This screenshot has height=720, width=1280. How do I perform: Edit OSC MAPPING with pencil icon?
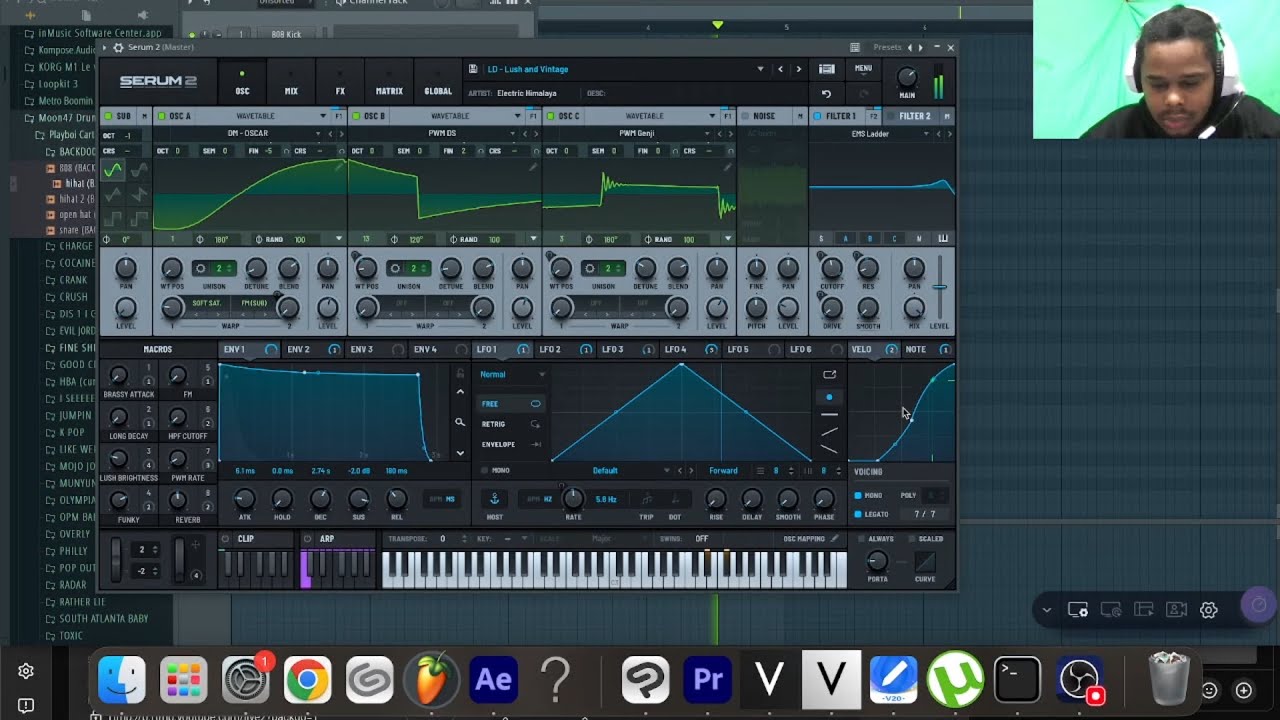coord(835,539)
